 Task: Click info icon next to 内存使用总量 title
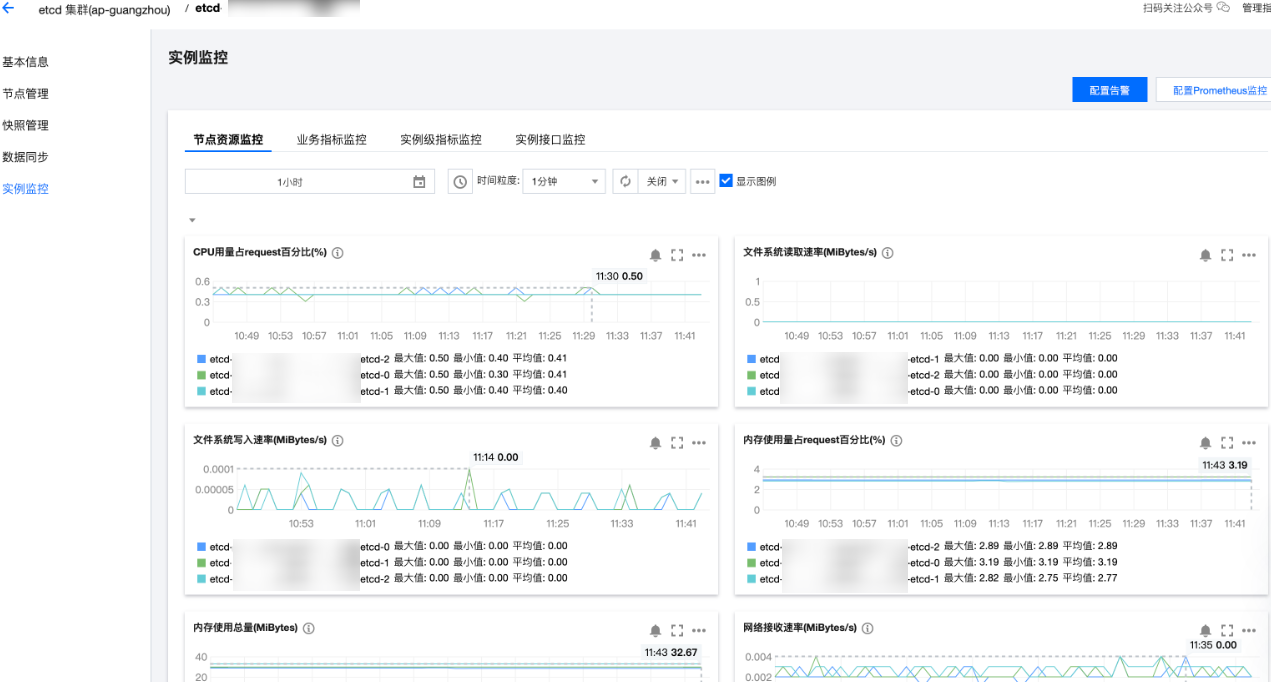[x=309, y=628]
